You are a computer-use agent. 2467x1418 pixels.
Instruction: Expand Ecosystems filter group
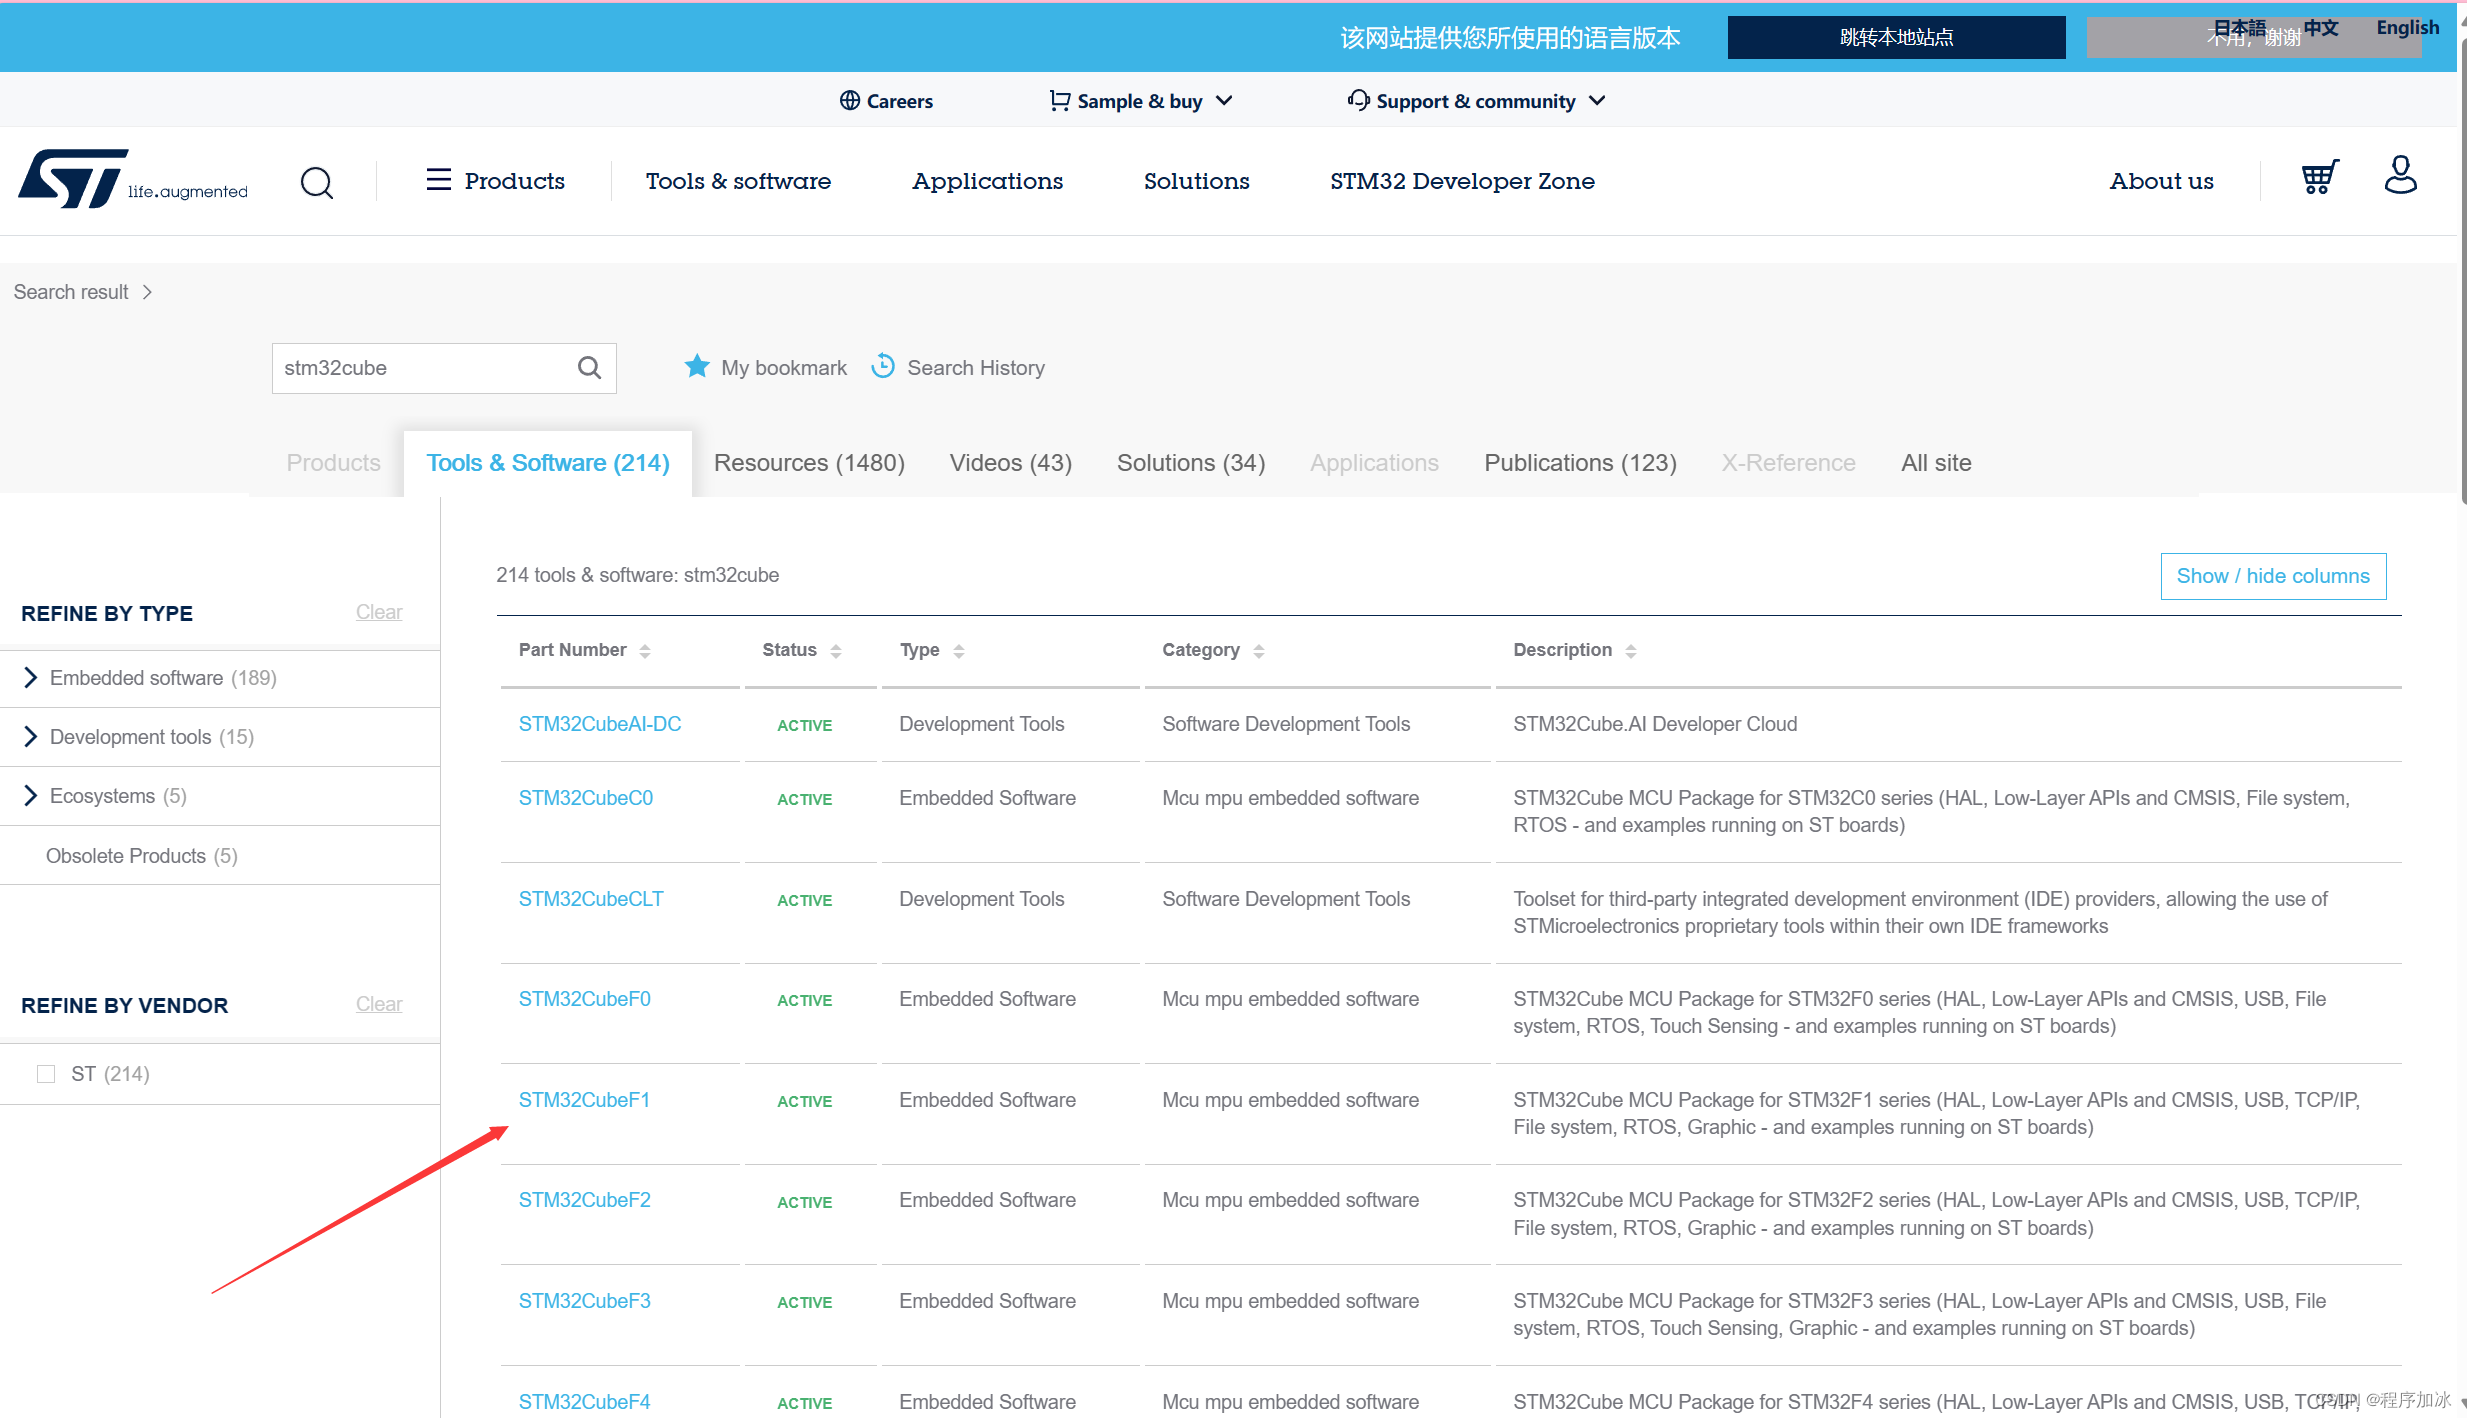point(30,796)
